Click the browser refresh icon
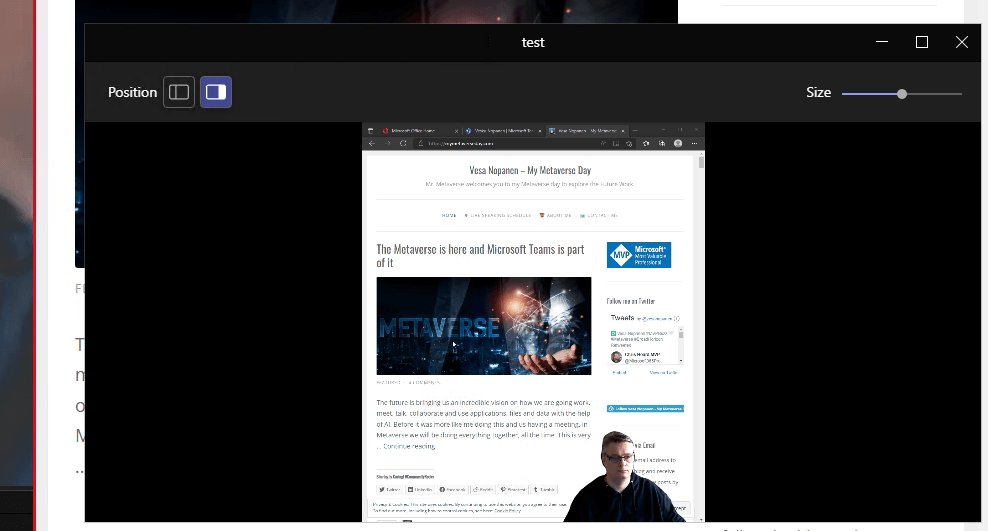 click(x=404, y=144)
